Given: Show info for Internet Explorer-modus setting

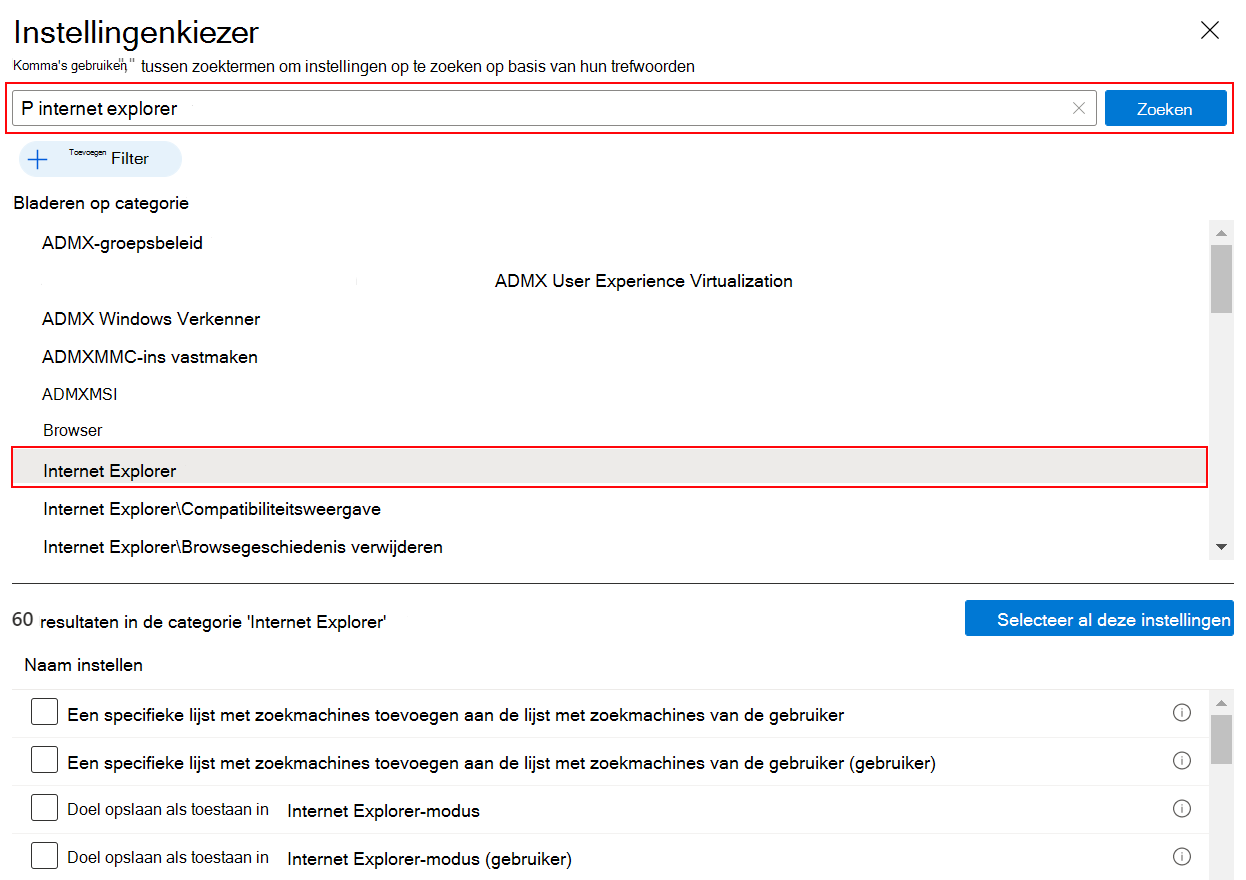Looking at the screenshot, I should point(1182,809).
